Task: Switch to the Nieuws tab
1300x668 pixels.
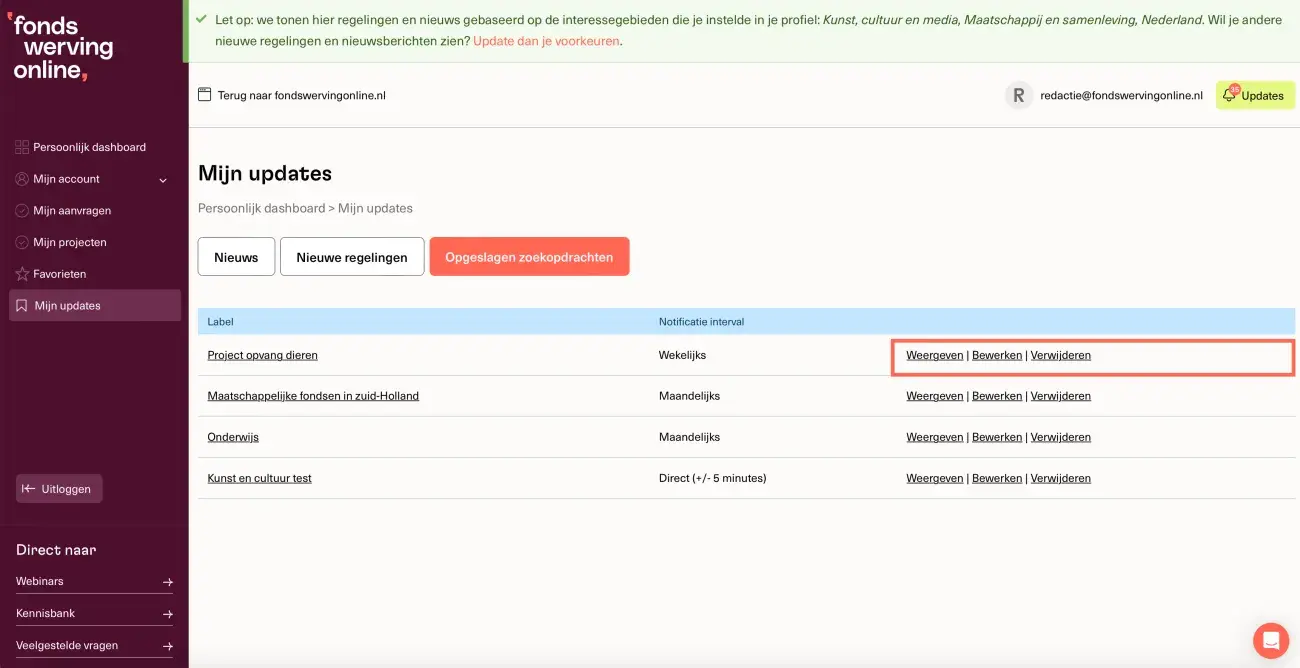Action: [x=236, y=257]
